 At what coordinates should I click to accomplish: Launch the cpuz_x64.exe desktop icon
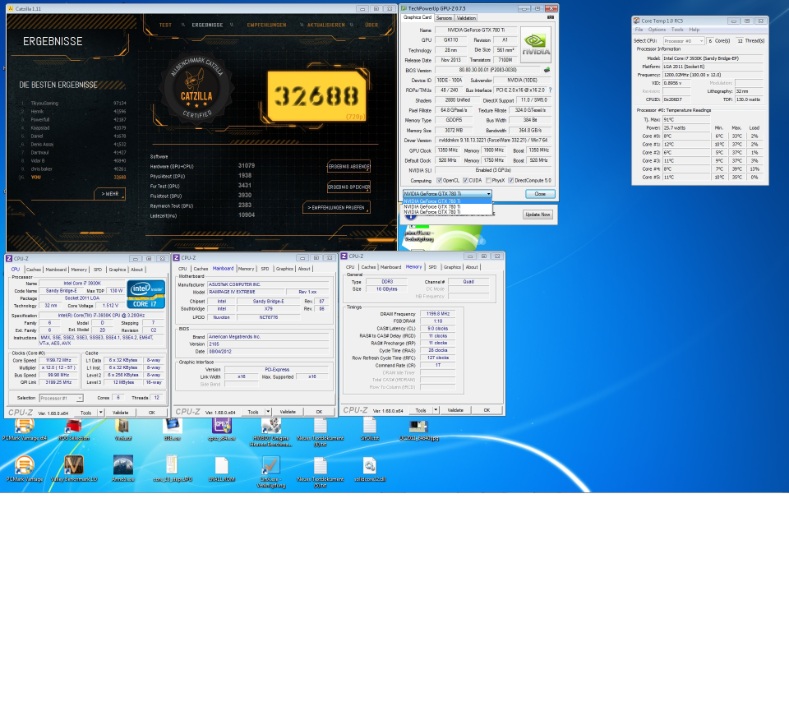[x=221, y=426]
